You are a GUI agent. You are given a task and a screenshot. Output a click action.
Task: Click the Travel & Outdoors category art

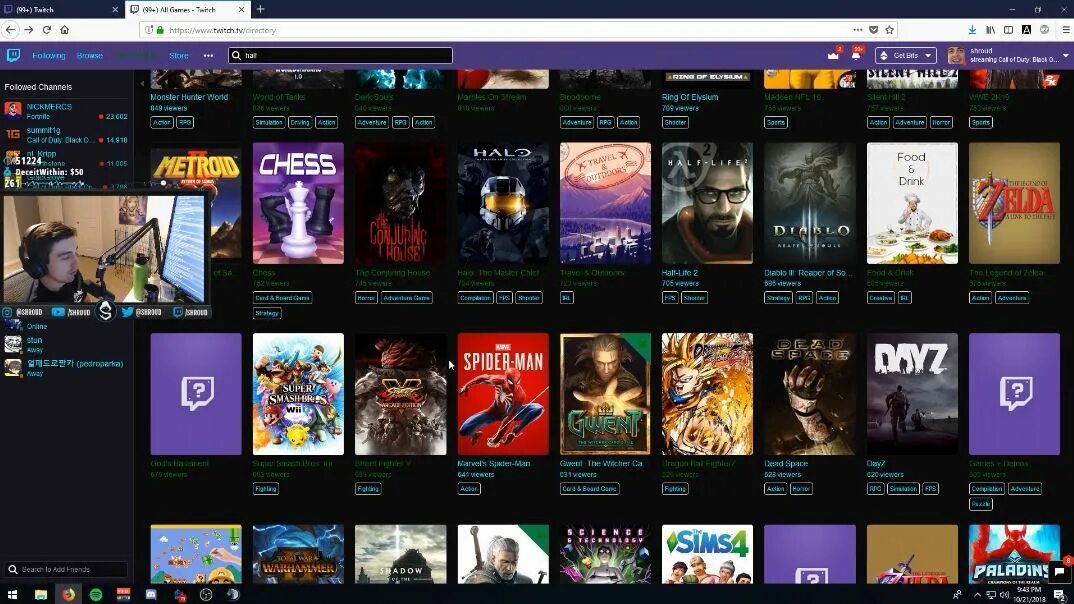[x=605, y=203]
